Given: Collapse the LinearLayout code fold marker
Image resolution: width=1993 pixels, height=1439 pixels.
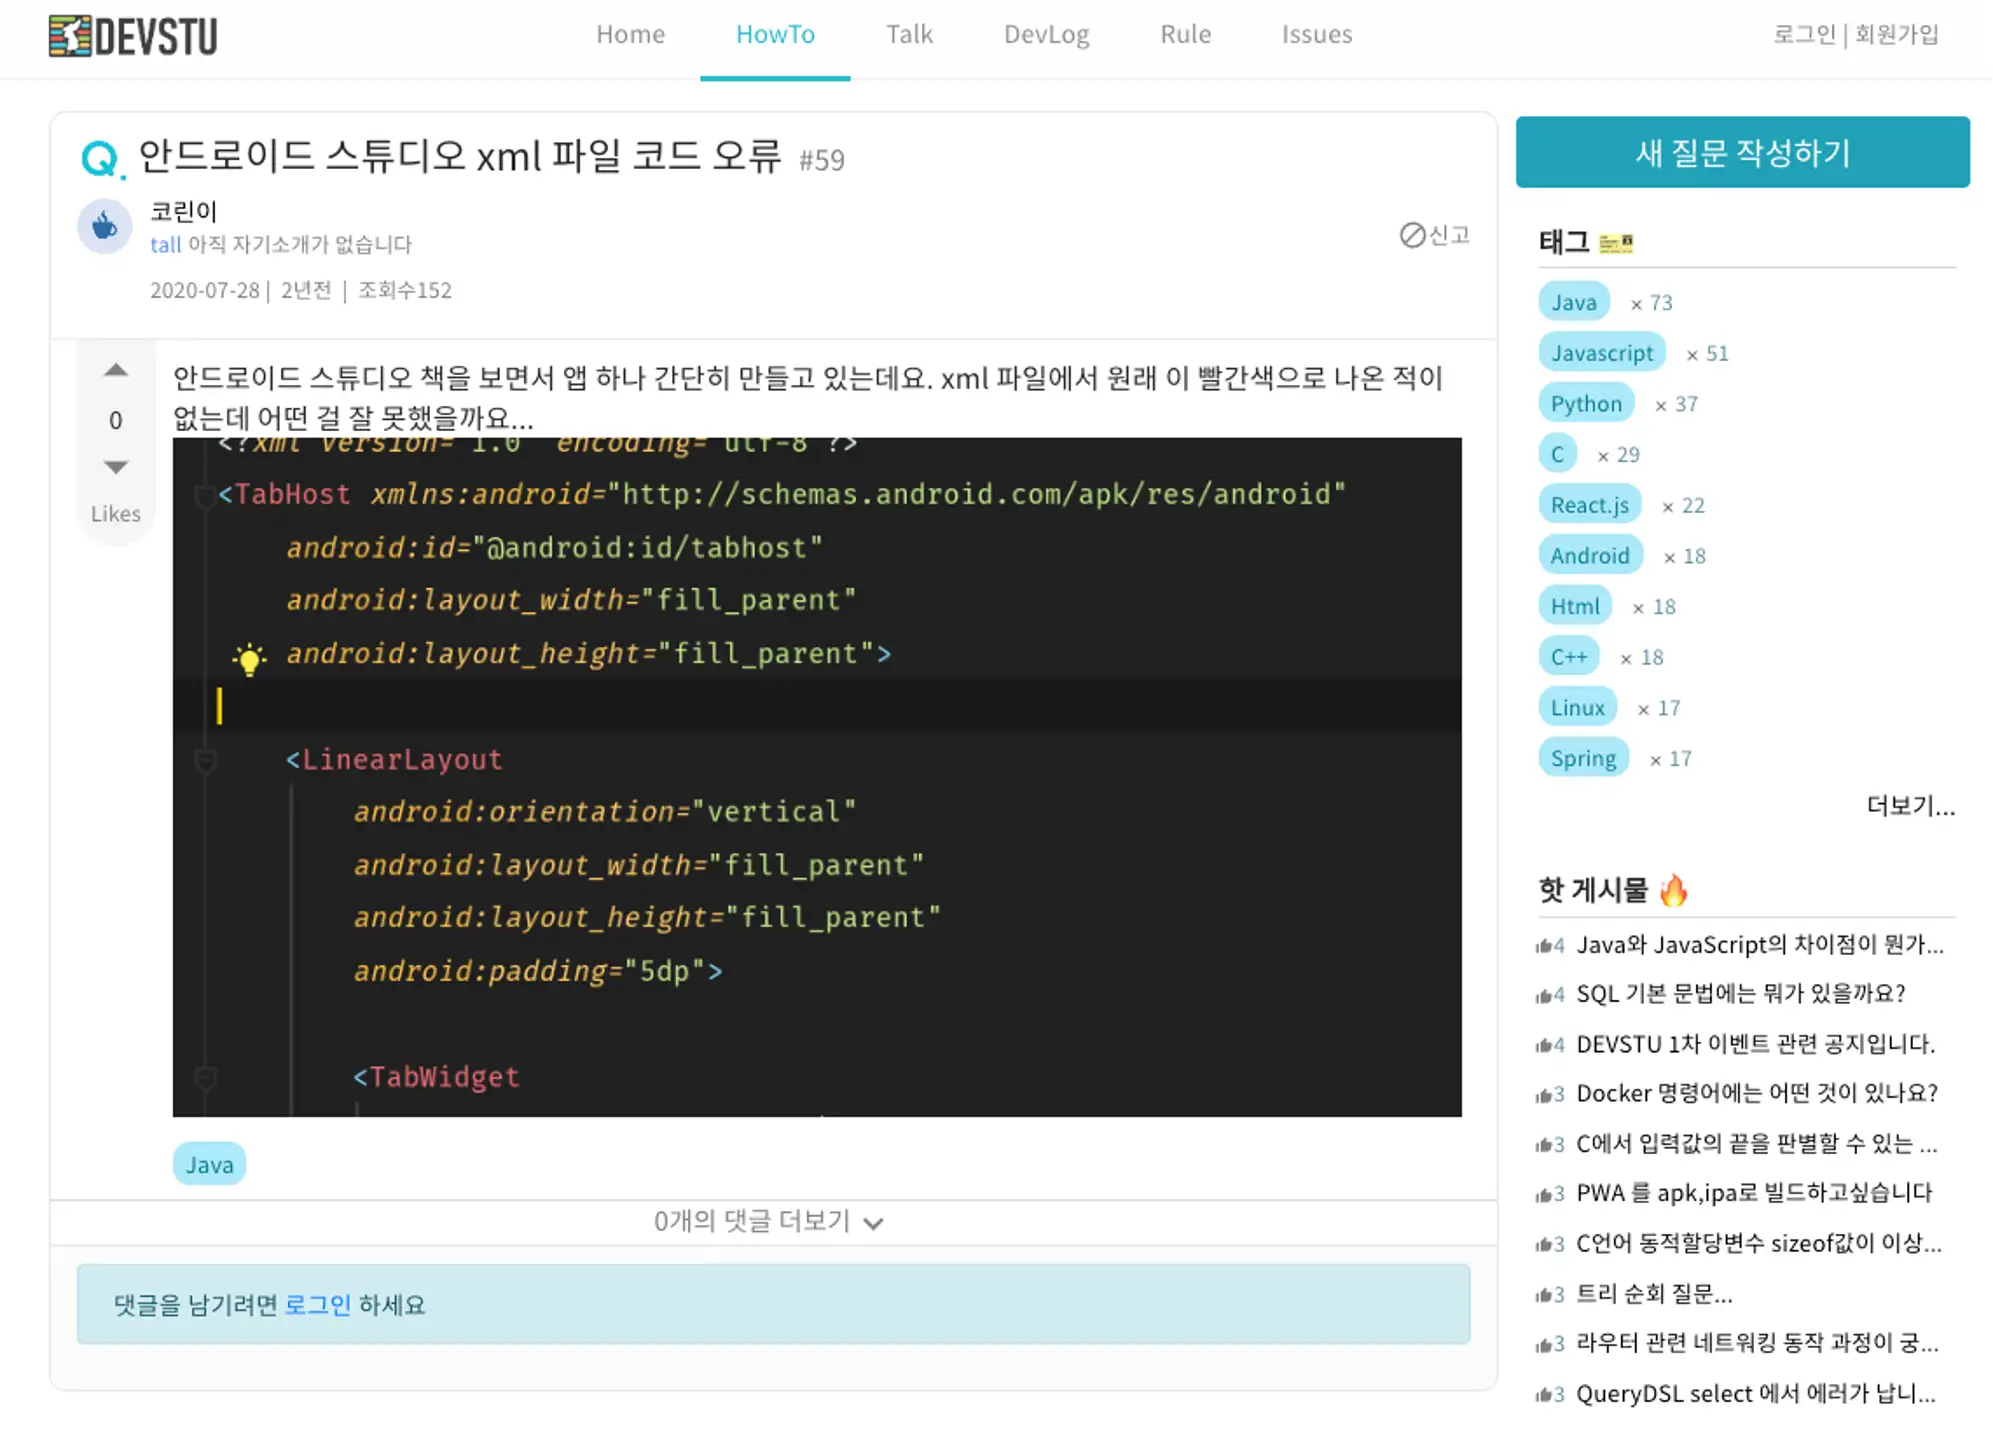Looking at the screenshot, I should pyautogui.click(x=205, y=761).
